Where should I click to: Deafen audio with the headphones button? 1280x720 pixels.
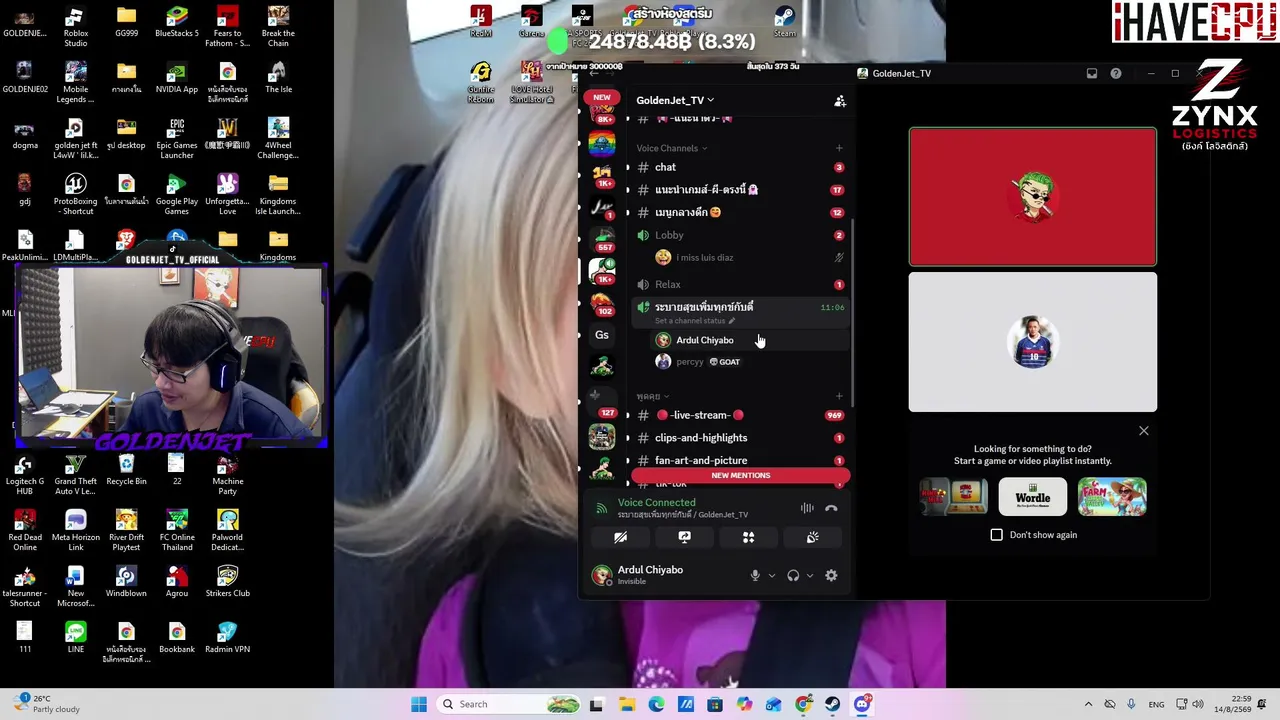[x=793, y=575]
